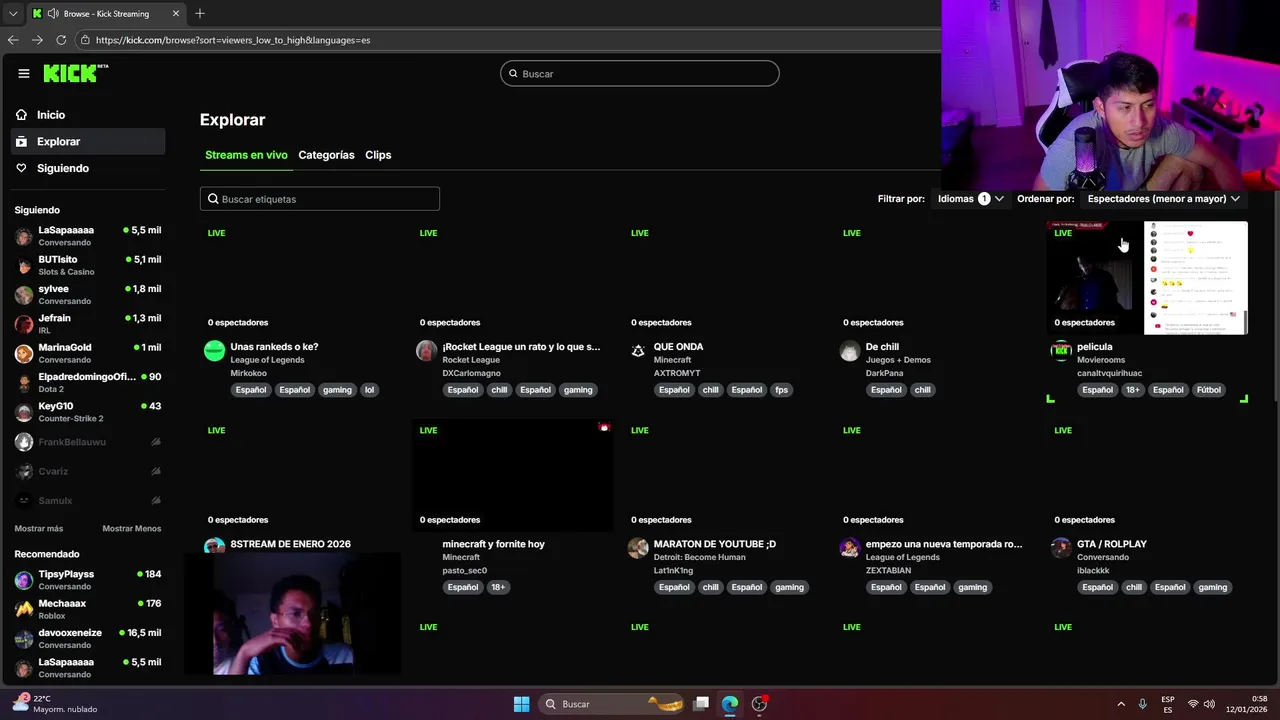Click the Siguiendo heart icon
The image size is (1280, 720).
[x=21, y=168]
